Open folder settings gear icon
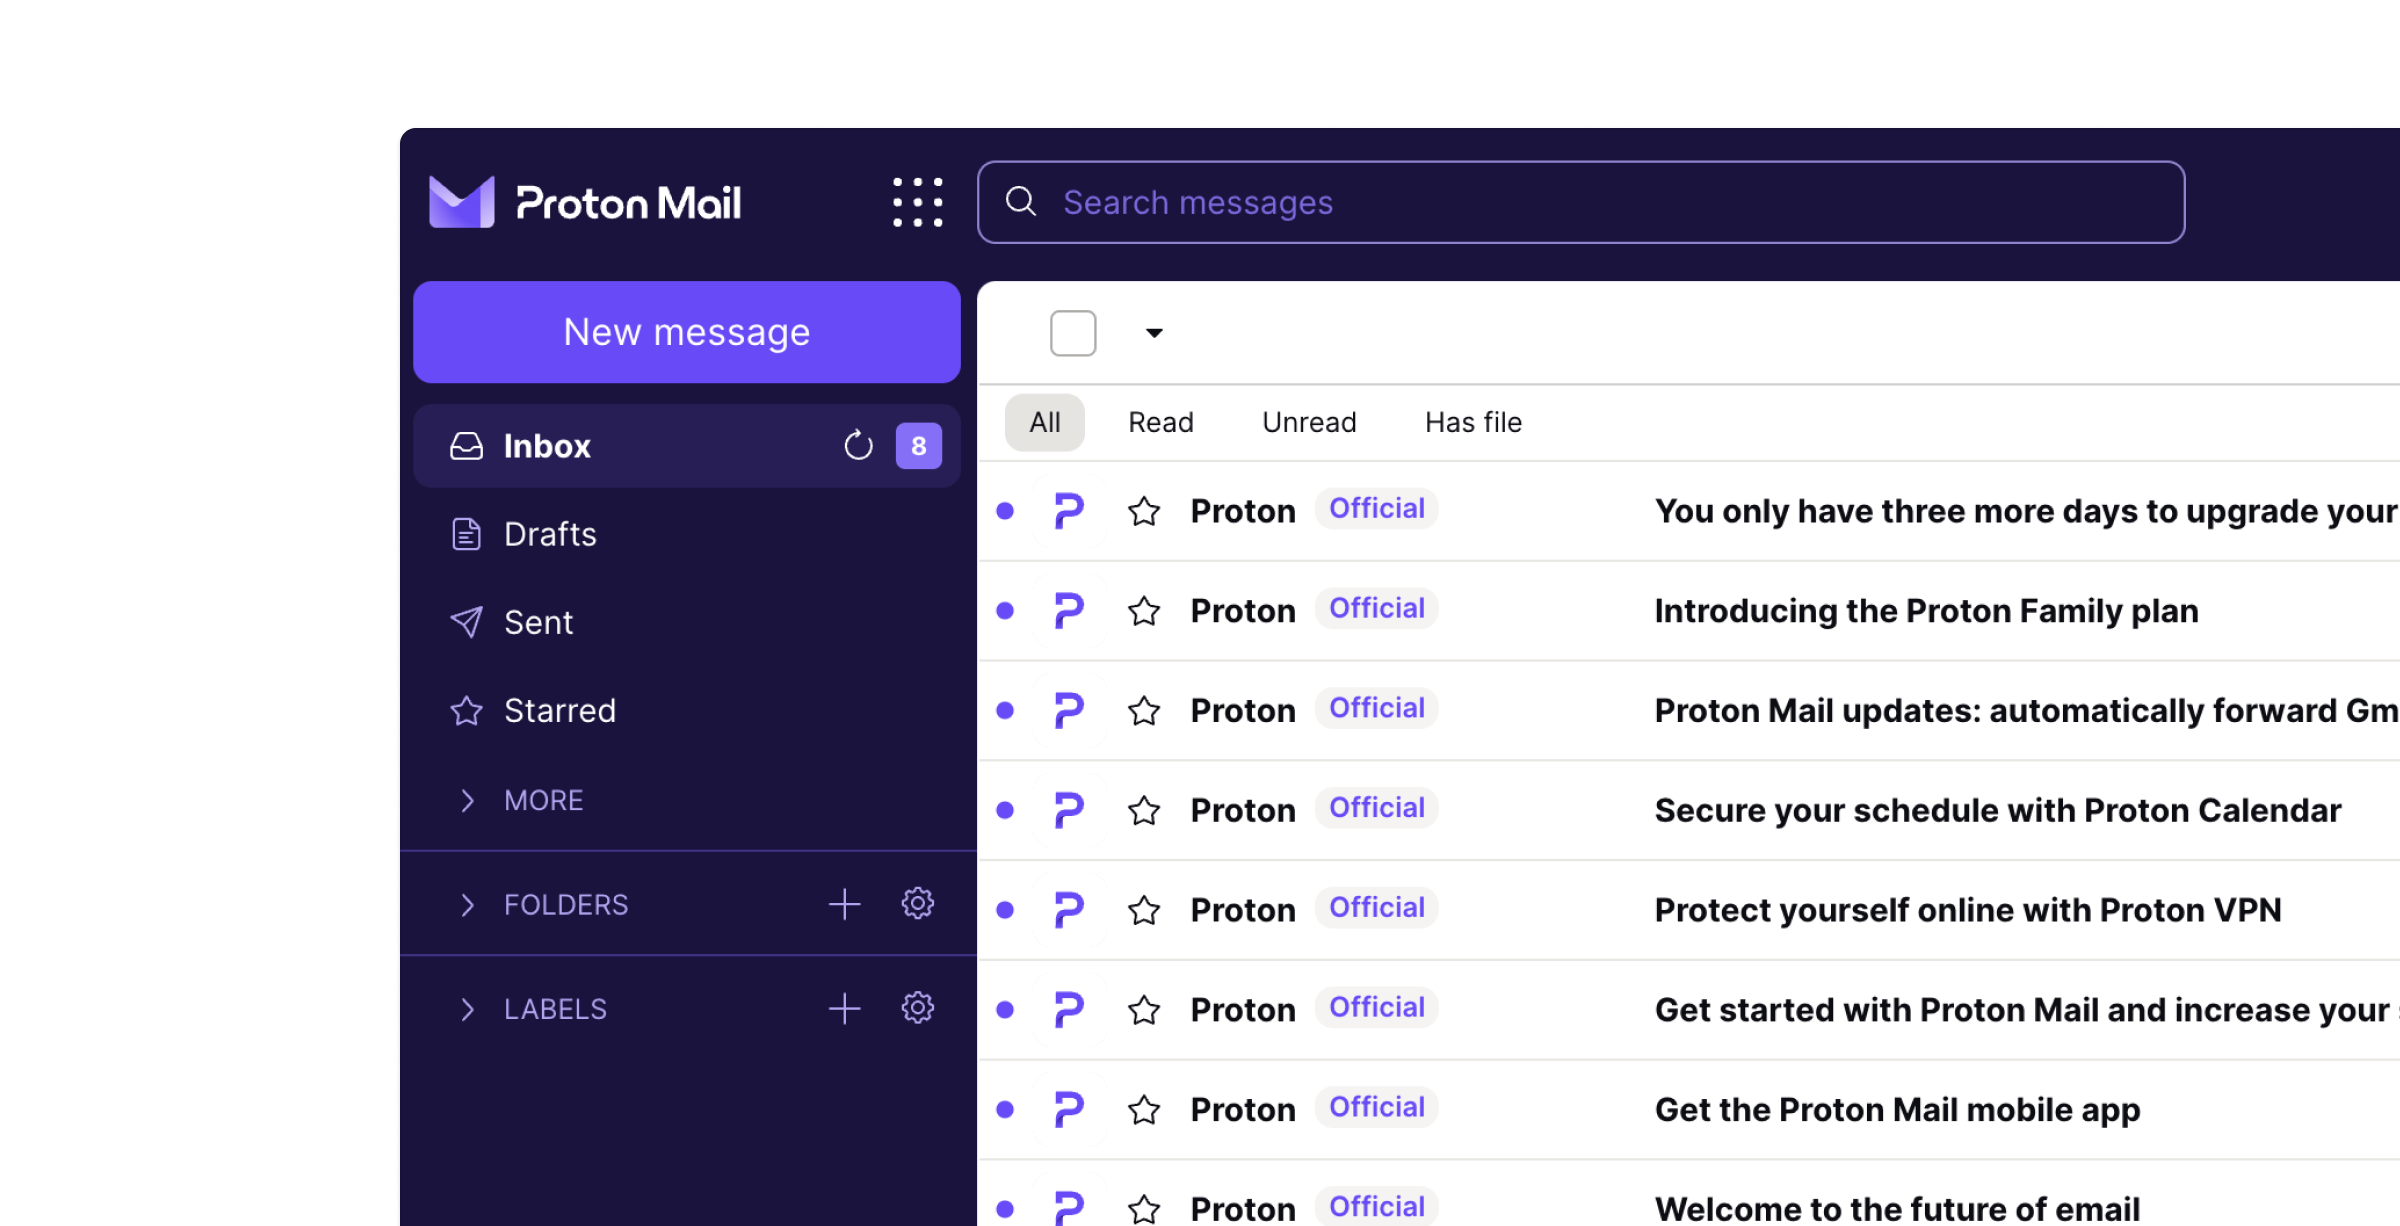The width and height of the screenshot is (2400, 1226). (x=917, y=904)
